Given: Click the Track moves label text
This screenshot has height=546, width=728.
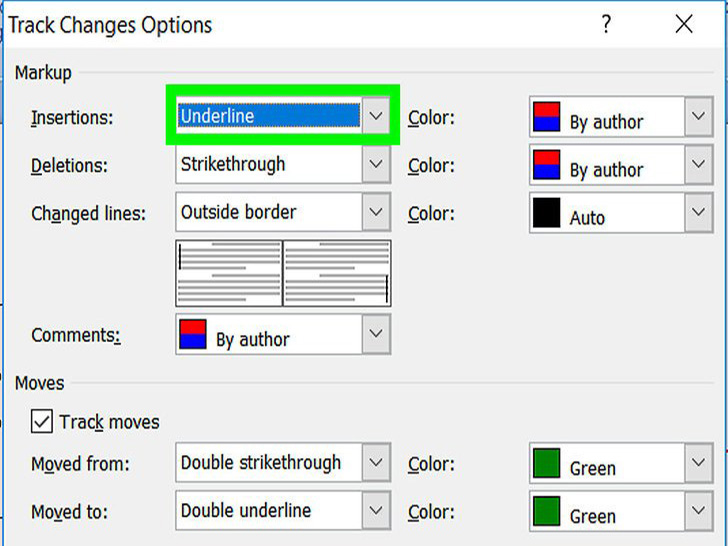Looking at the screenshot, I should click(109, 422).
